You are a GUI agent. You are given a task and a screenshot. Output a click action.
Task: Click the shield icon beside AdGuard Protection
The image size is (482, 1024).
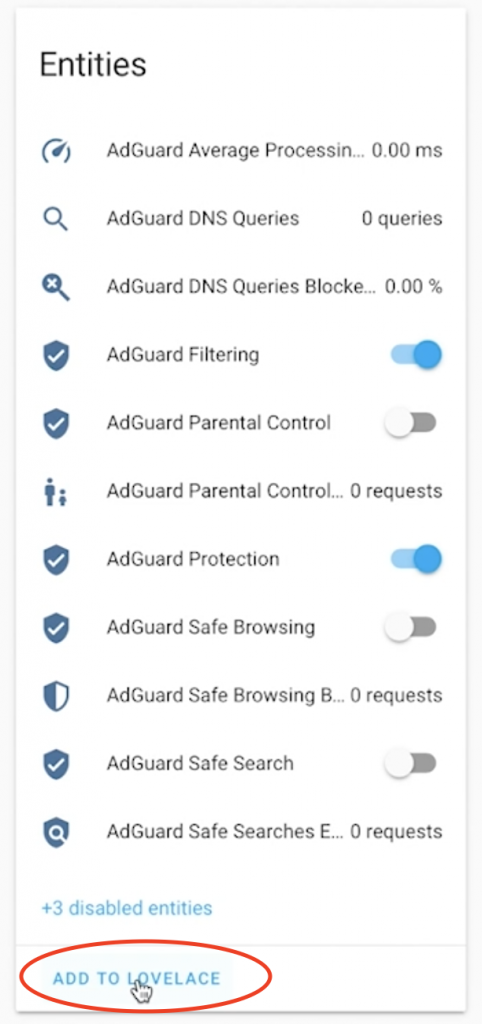pyautogui.click(x=56, y=560)
